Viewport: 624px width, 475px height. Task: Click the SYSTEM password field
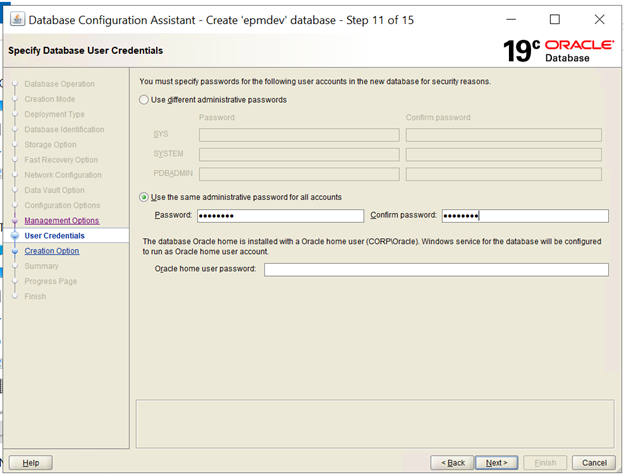[x=299, y=154]
